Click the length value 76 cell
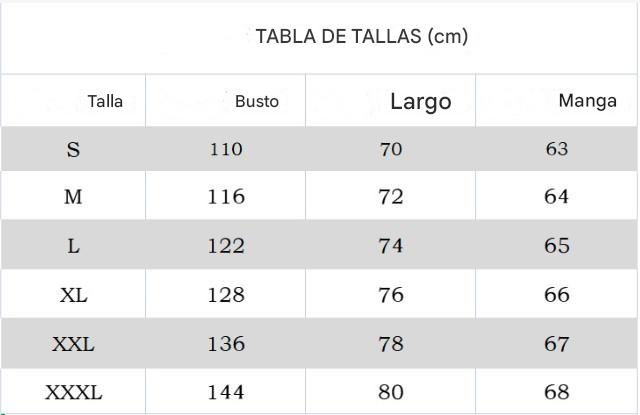This screenshot has height=415, width=640. tap(391, 295)
